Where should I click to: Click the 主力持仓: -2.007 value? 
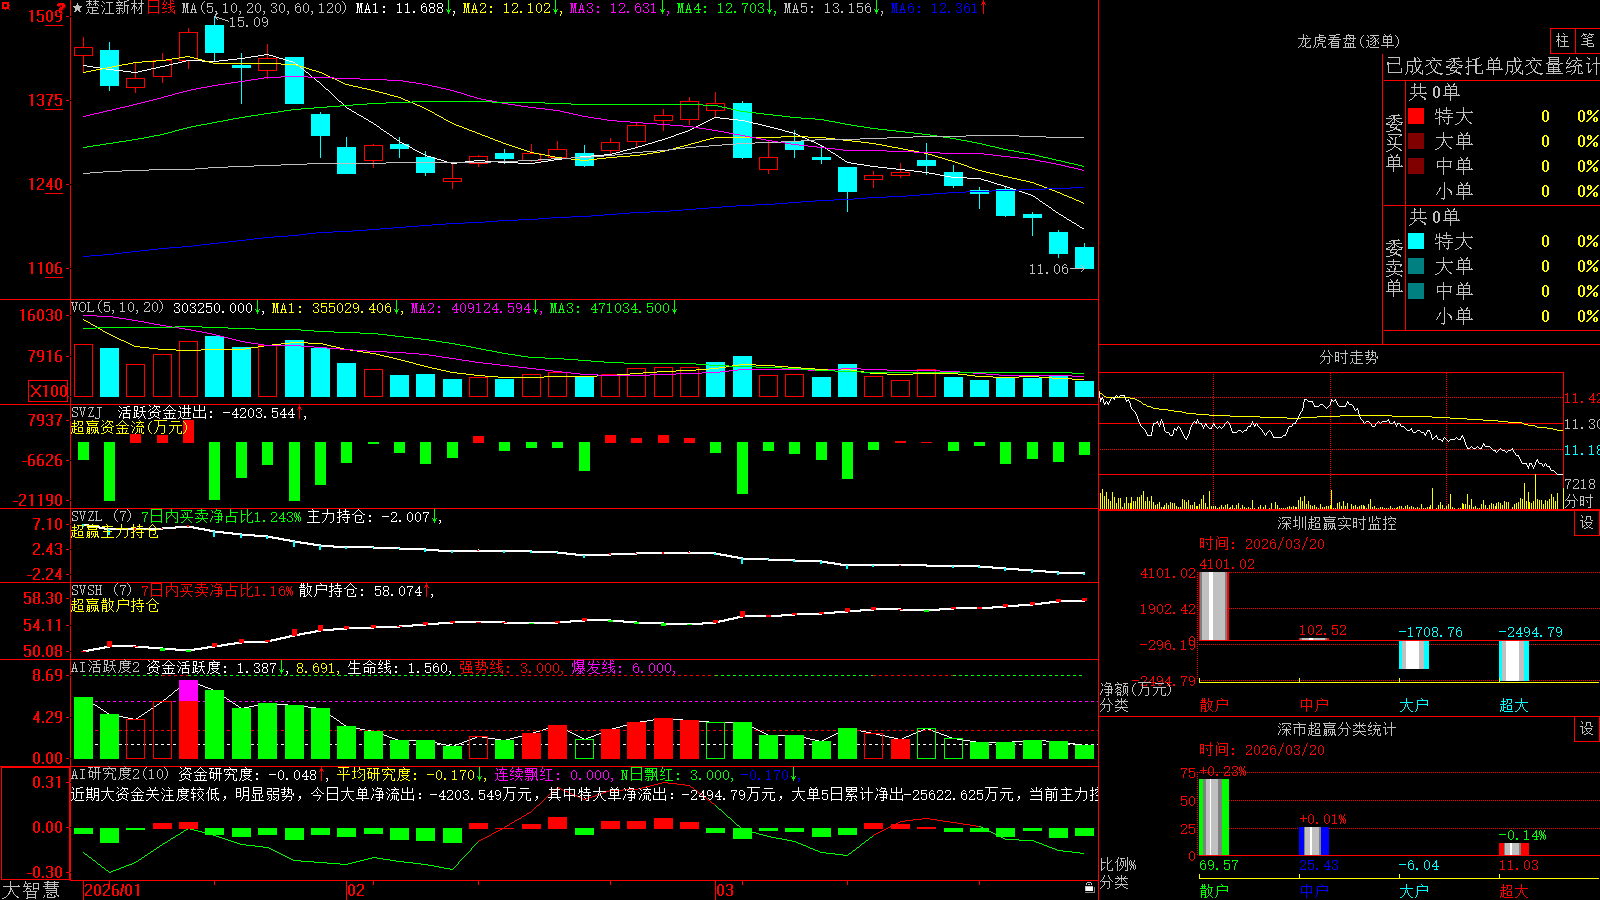368,517
